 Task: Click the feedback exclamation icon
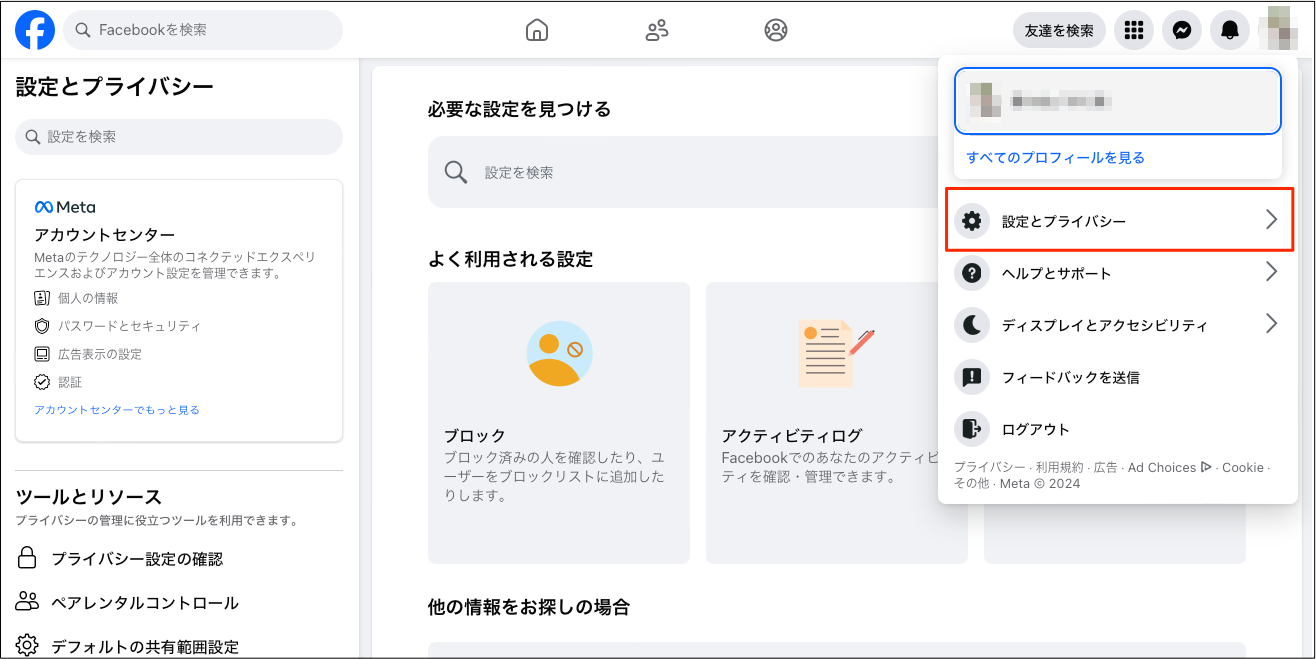click(x=971, y=377)
